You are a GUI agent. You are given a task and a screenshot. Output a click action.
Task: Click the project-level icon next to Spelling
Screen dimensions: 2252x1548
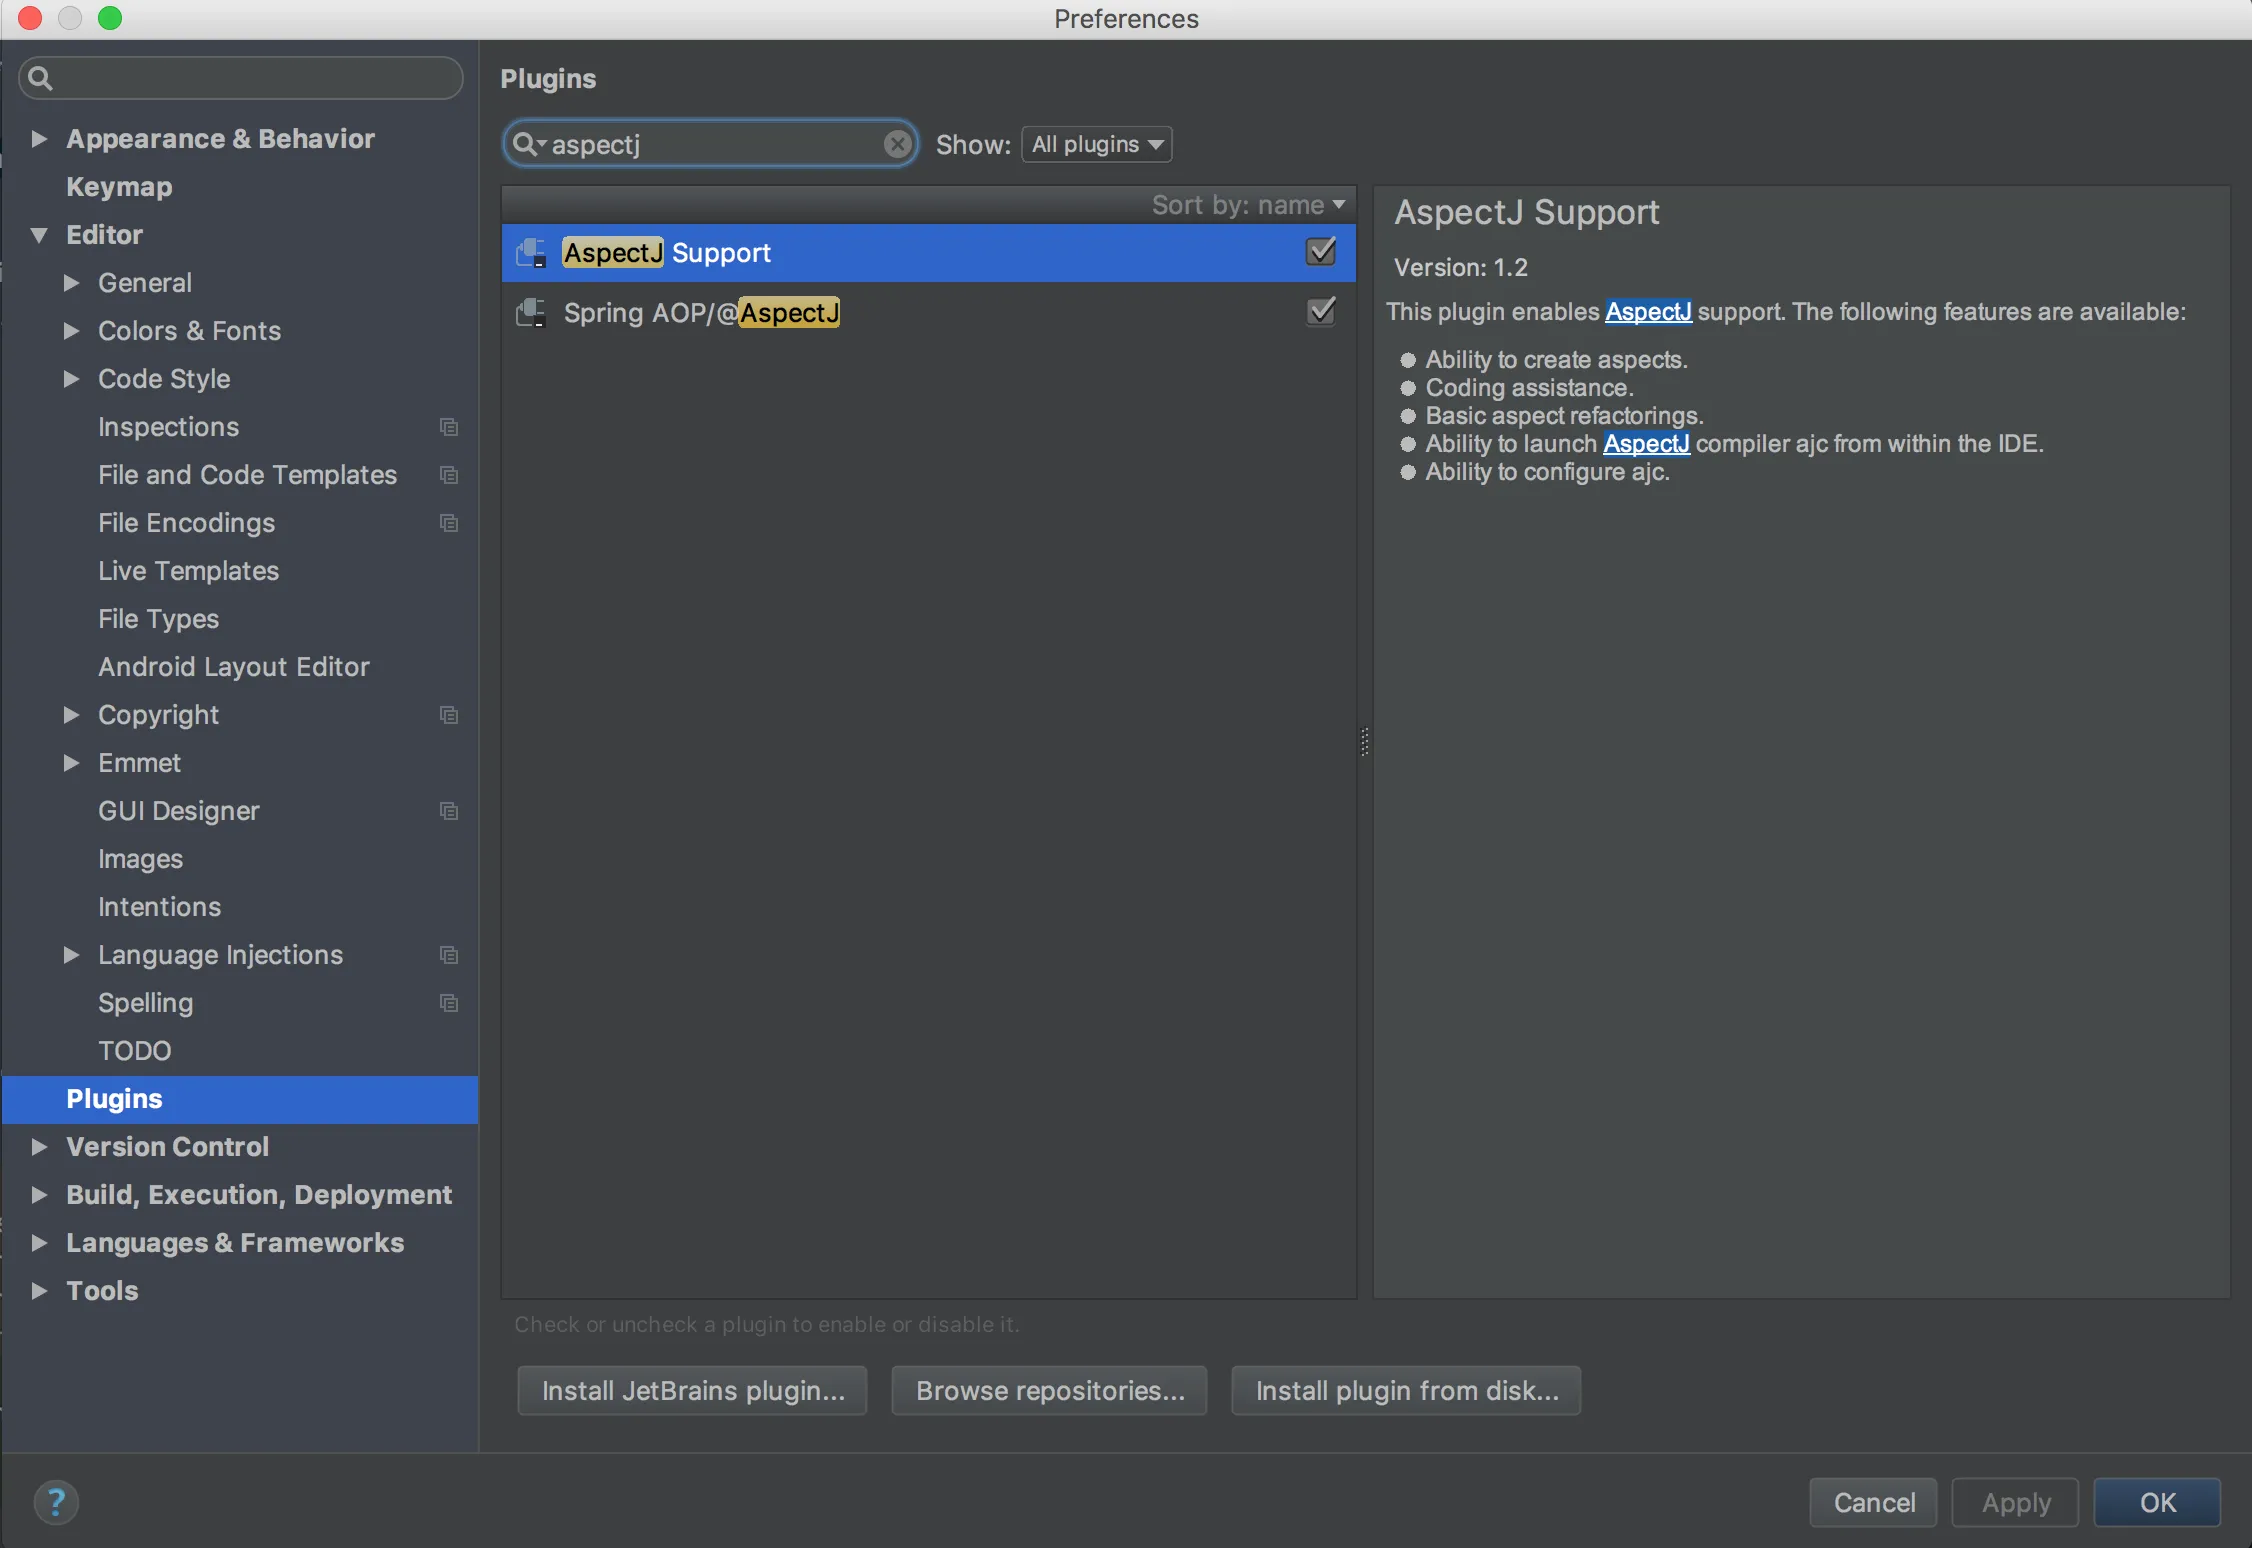[x=449, y=1003]
